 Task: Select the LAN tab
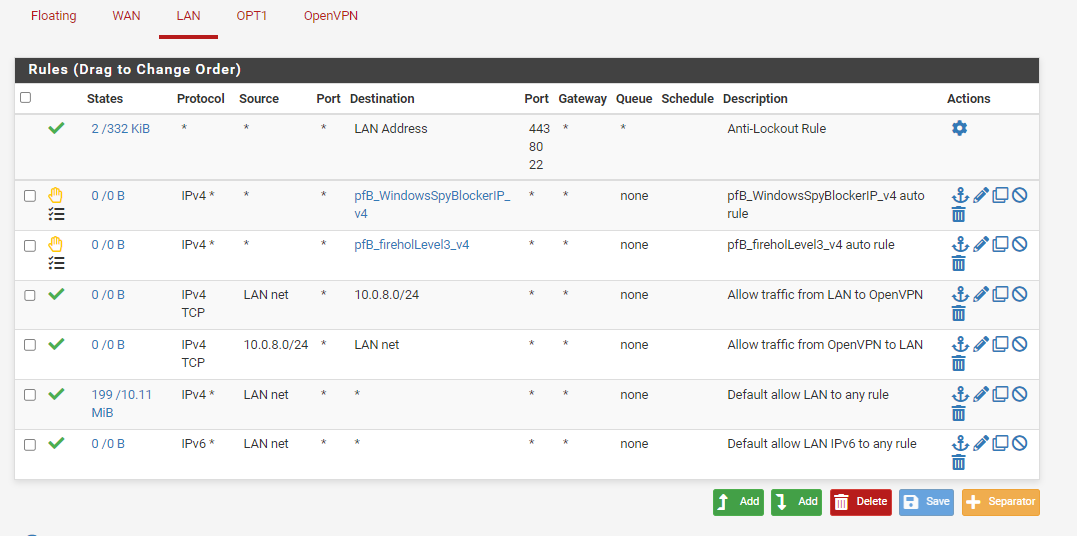pos(188,16)
